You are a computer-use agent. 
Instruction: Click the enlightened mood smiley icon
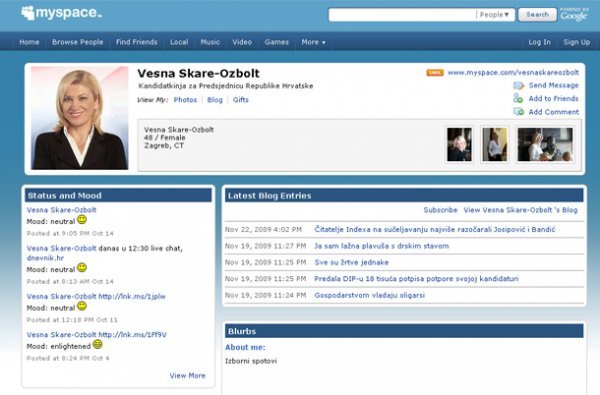(x=98, y=344)
